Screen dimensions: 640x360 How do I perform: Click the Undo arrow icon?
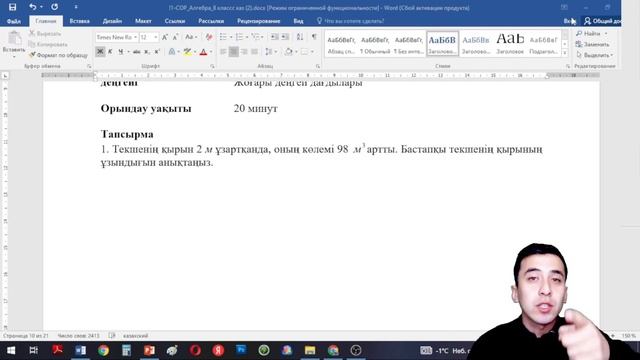pyautogui.click(x=33, y=7)
